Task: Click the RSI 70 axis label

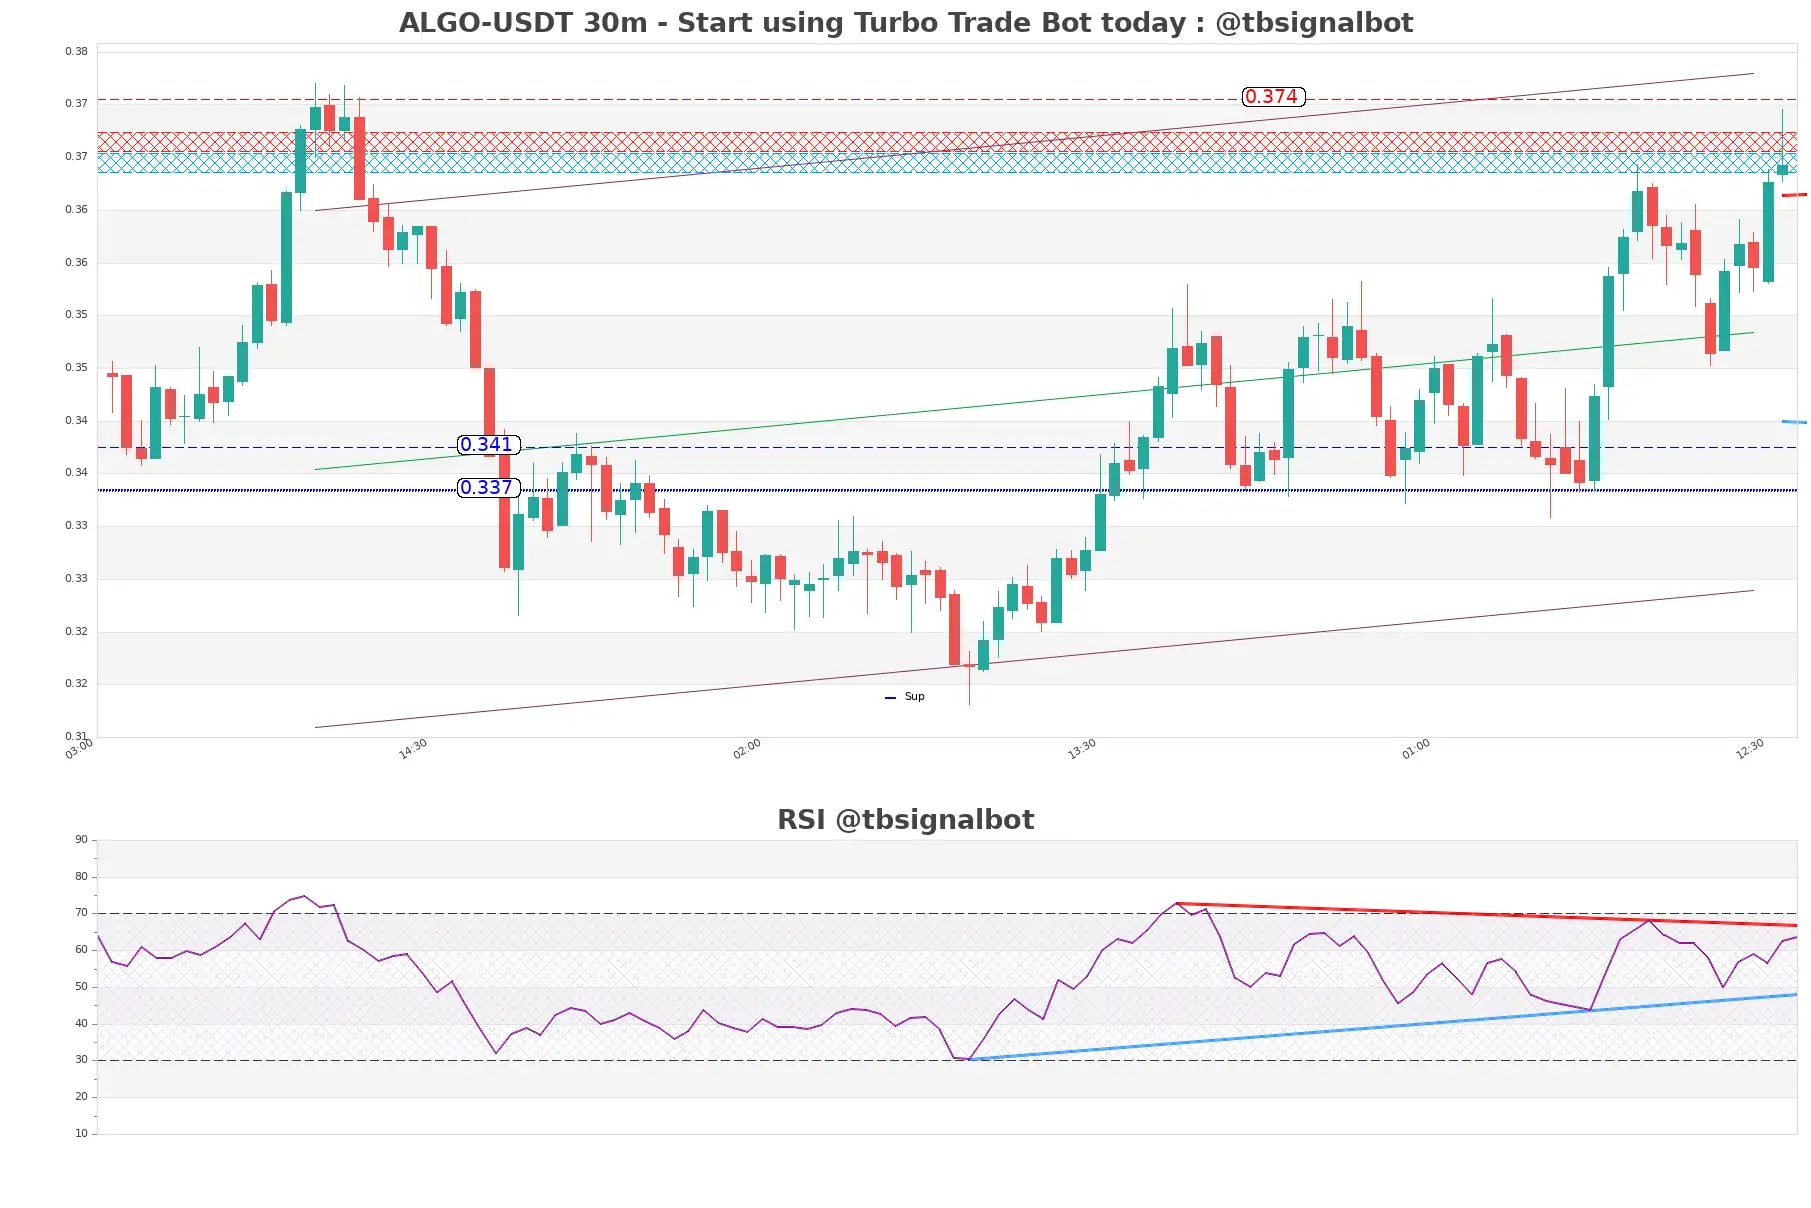Action: point(81,913)
